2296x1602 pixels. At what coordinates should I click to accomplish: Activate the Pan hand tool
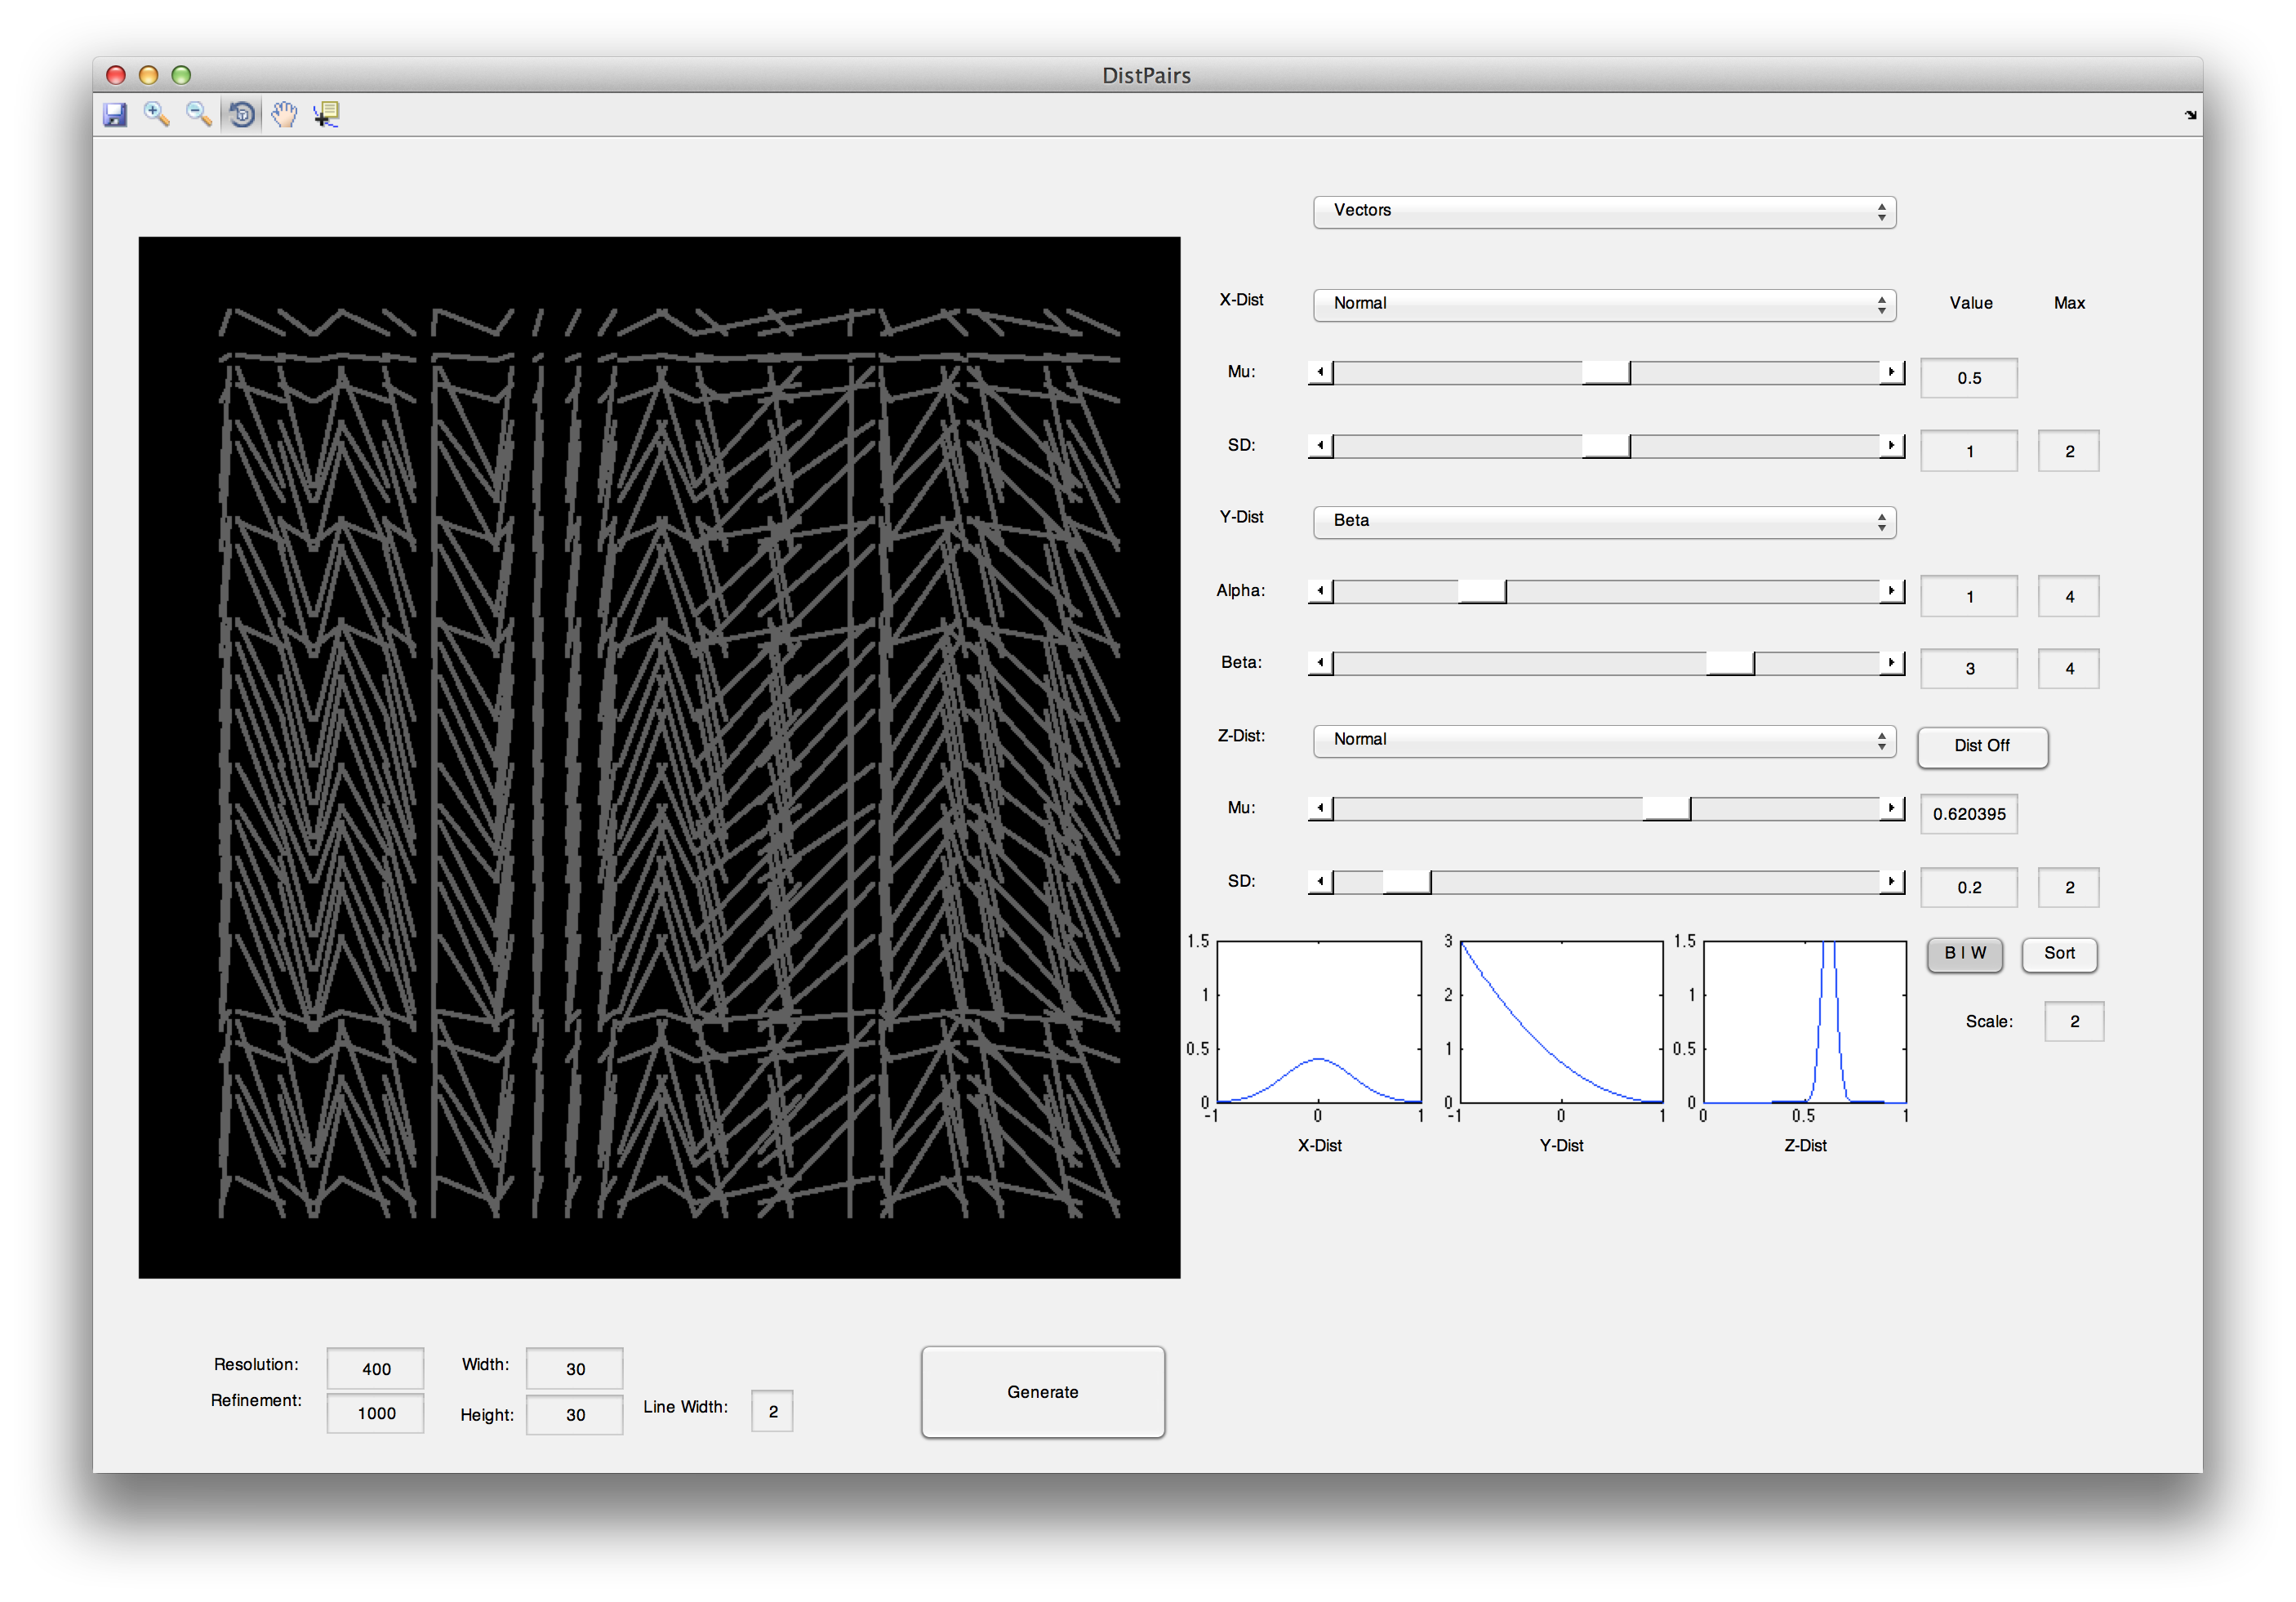click(284, 114)
